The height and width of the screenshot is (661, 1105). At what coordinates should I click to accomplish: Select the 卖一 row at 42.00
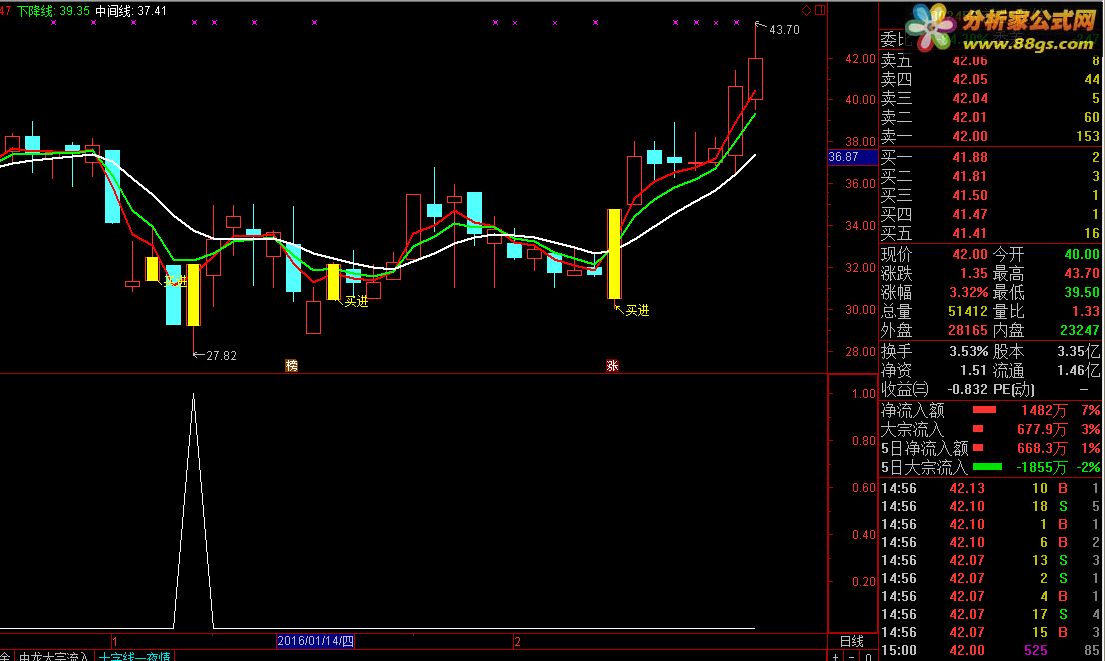click(990, 137)
